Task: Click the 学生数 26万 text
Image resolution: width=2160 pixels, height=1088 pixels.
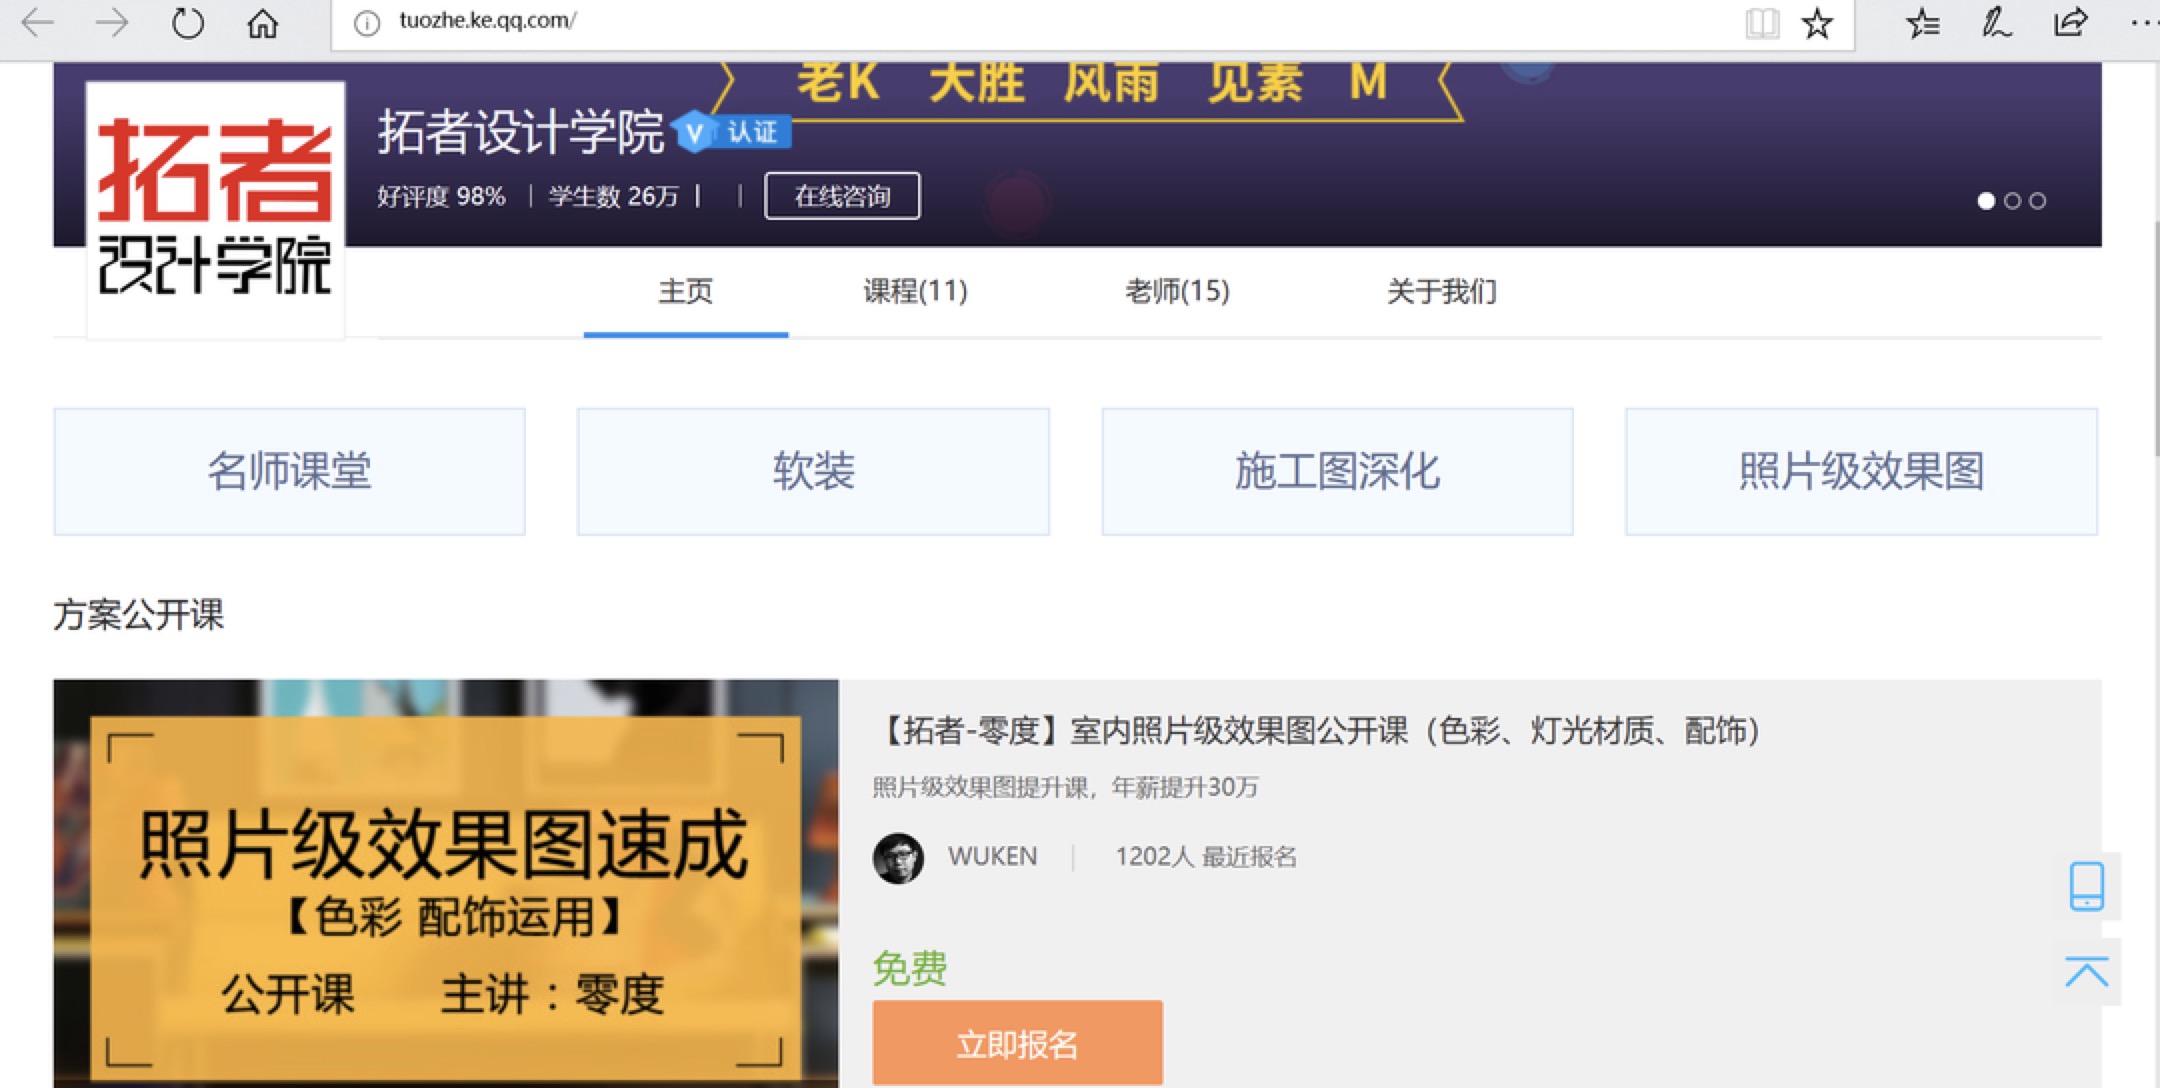Action: (x=613, y=197)
